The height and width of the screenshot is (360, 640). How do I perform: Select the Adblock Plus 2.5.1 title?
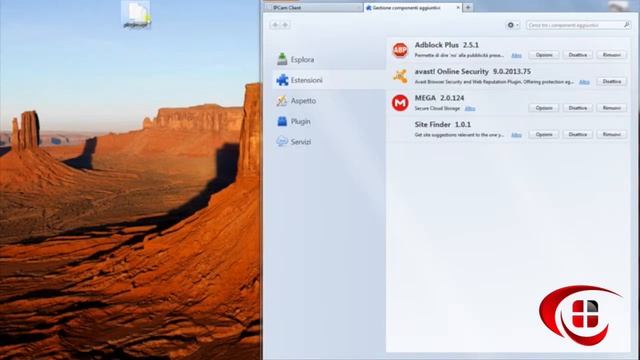click(x=447, y=45)
